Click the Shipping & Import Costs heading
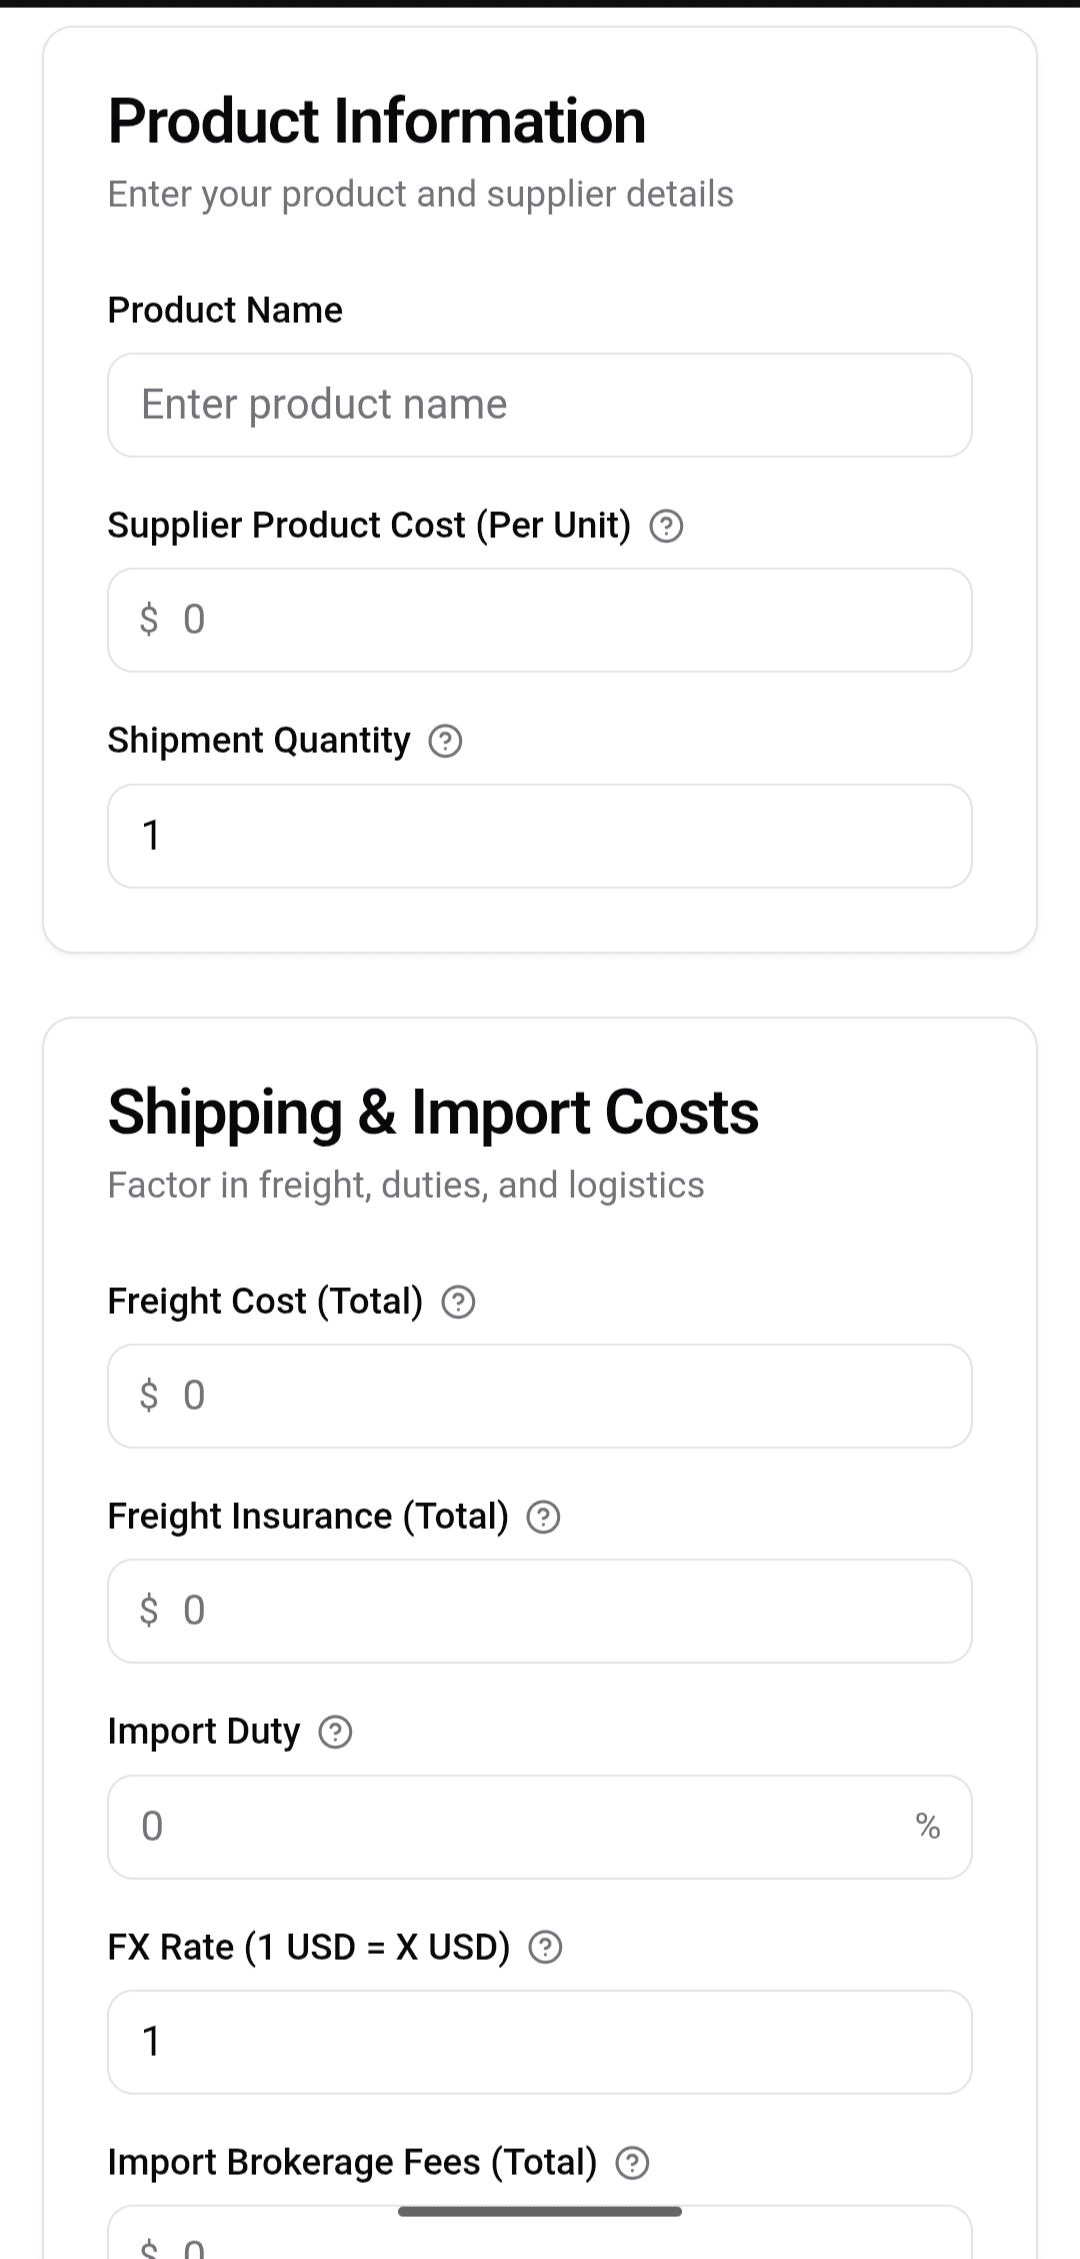The height and width of the screenshot is (2259, 1080). coord(434,1111)
